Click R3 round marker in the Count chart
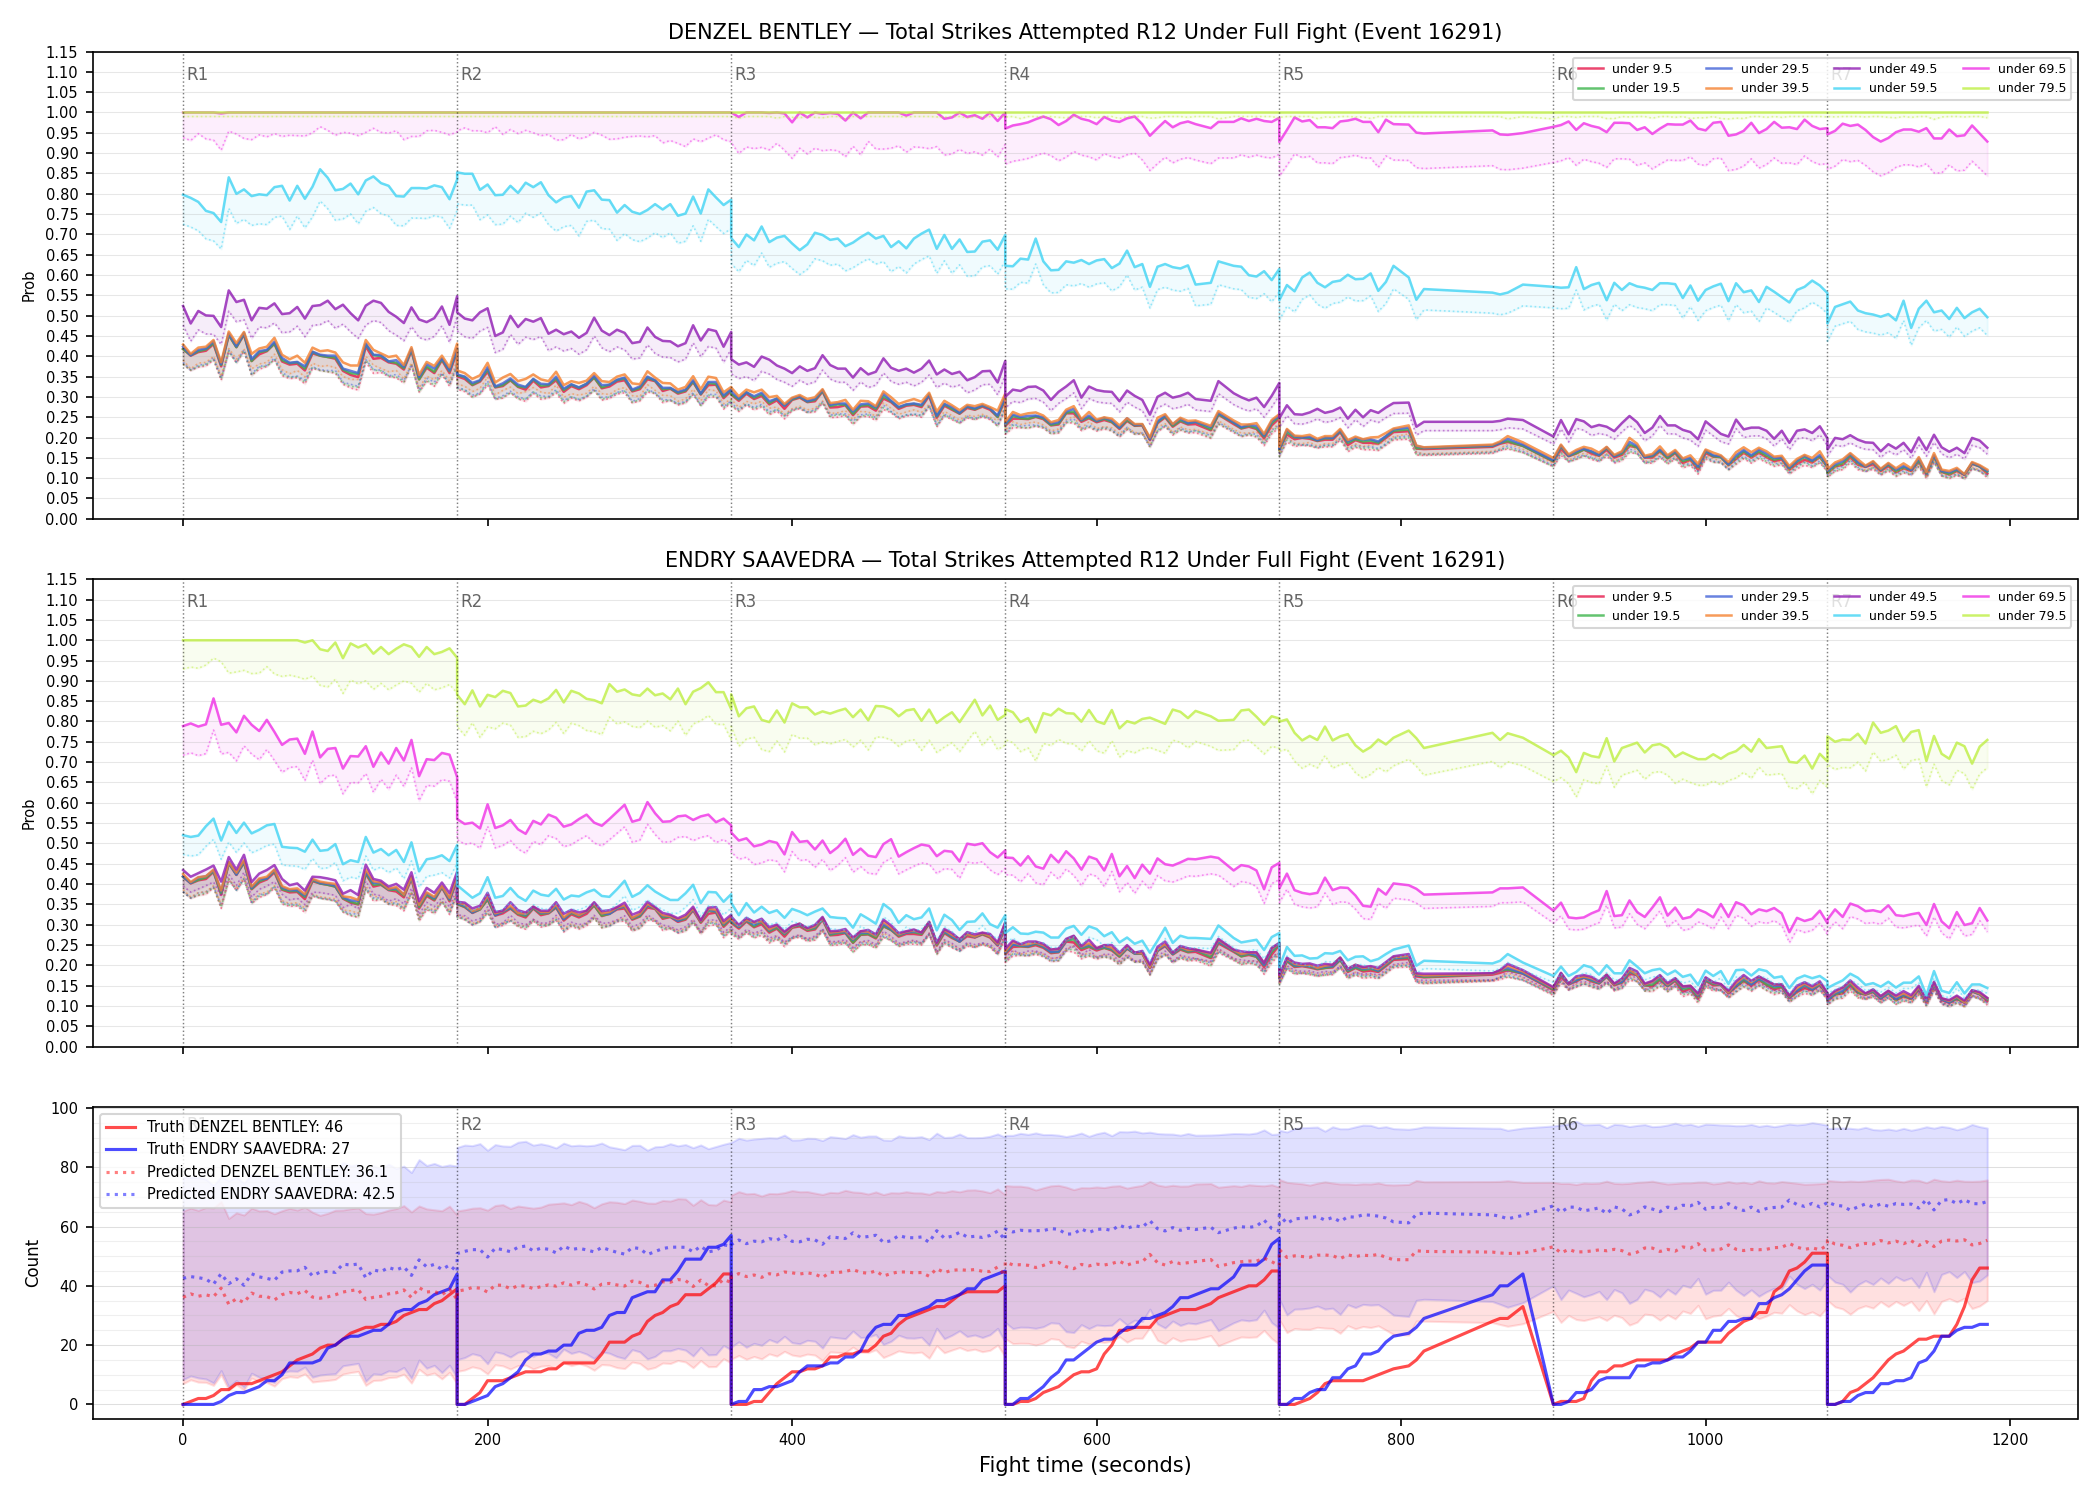2100x1500 pixels. [x=745, y=1124]
